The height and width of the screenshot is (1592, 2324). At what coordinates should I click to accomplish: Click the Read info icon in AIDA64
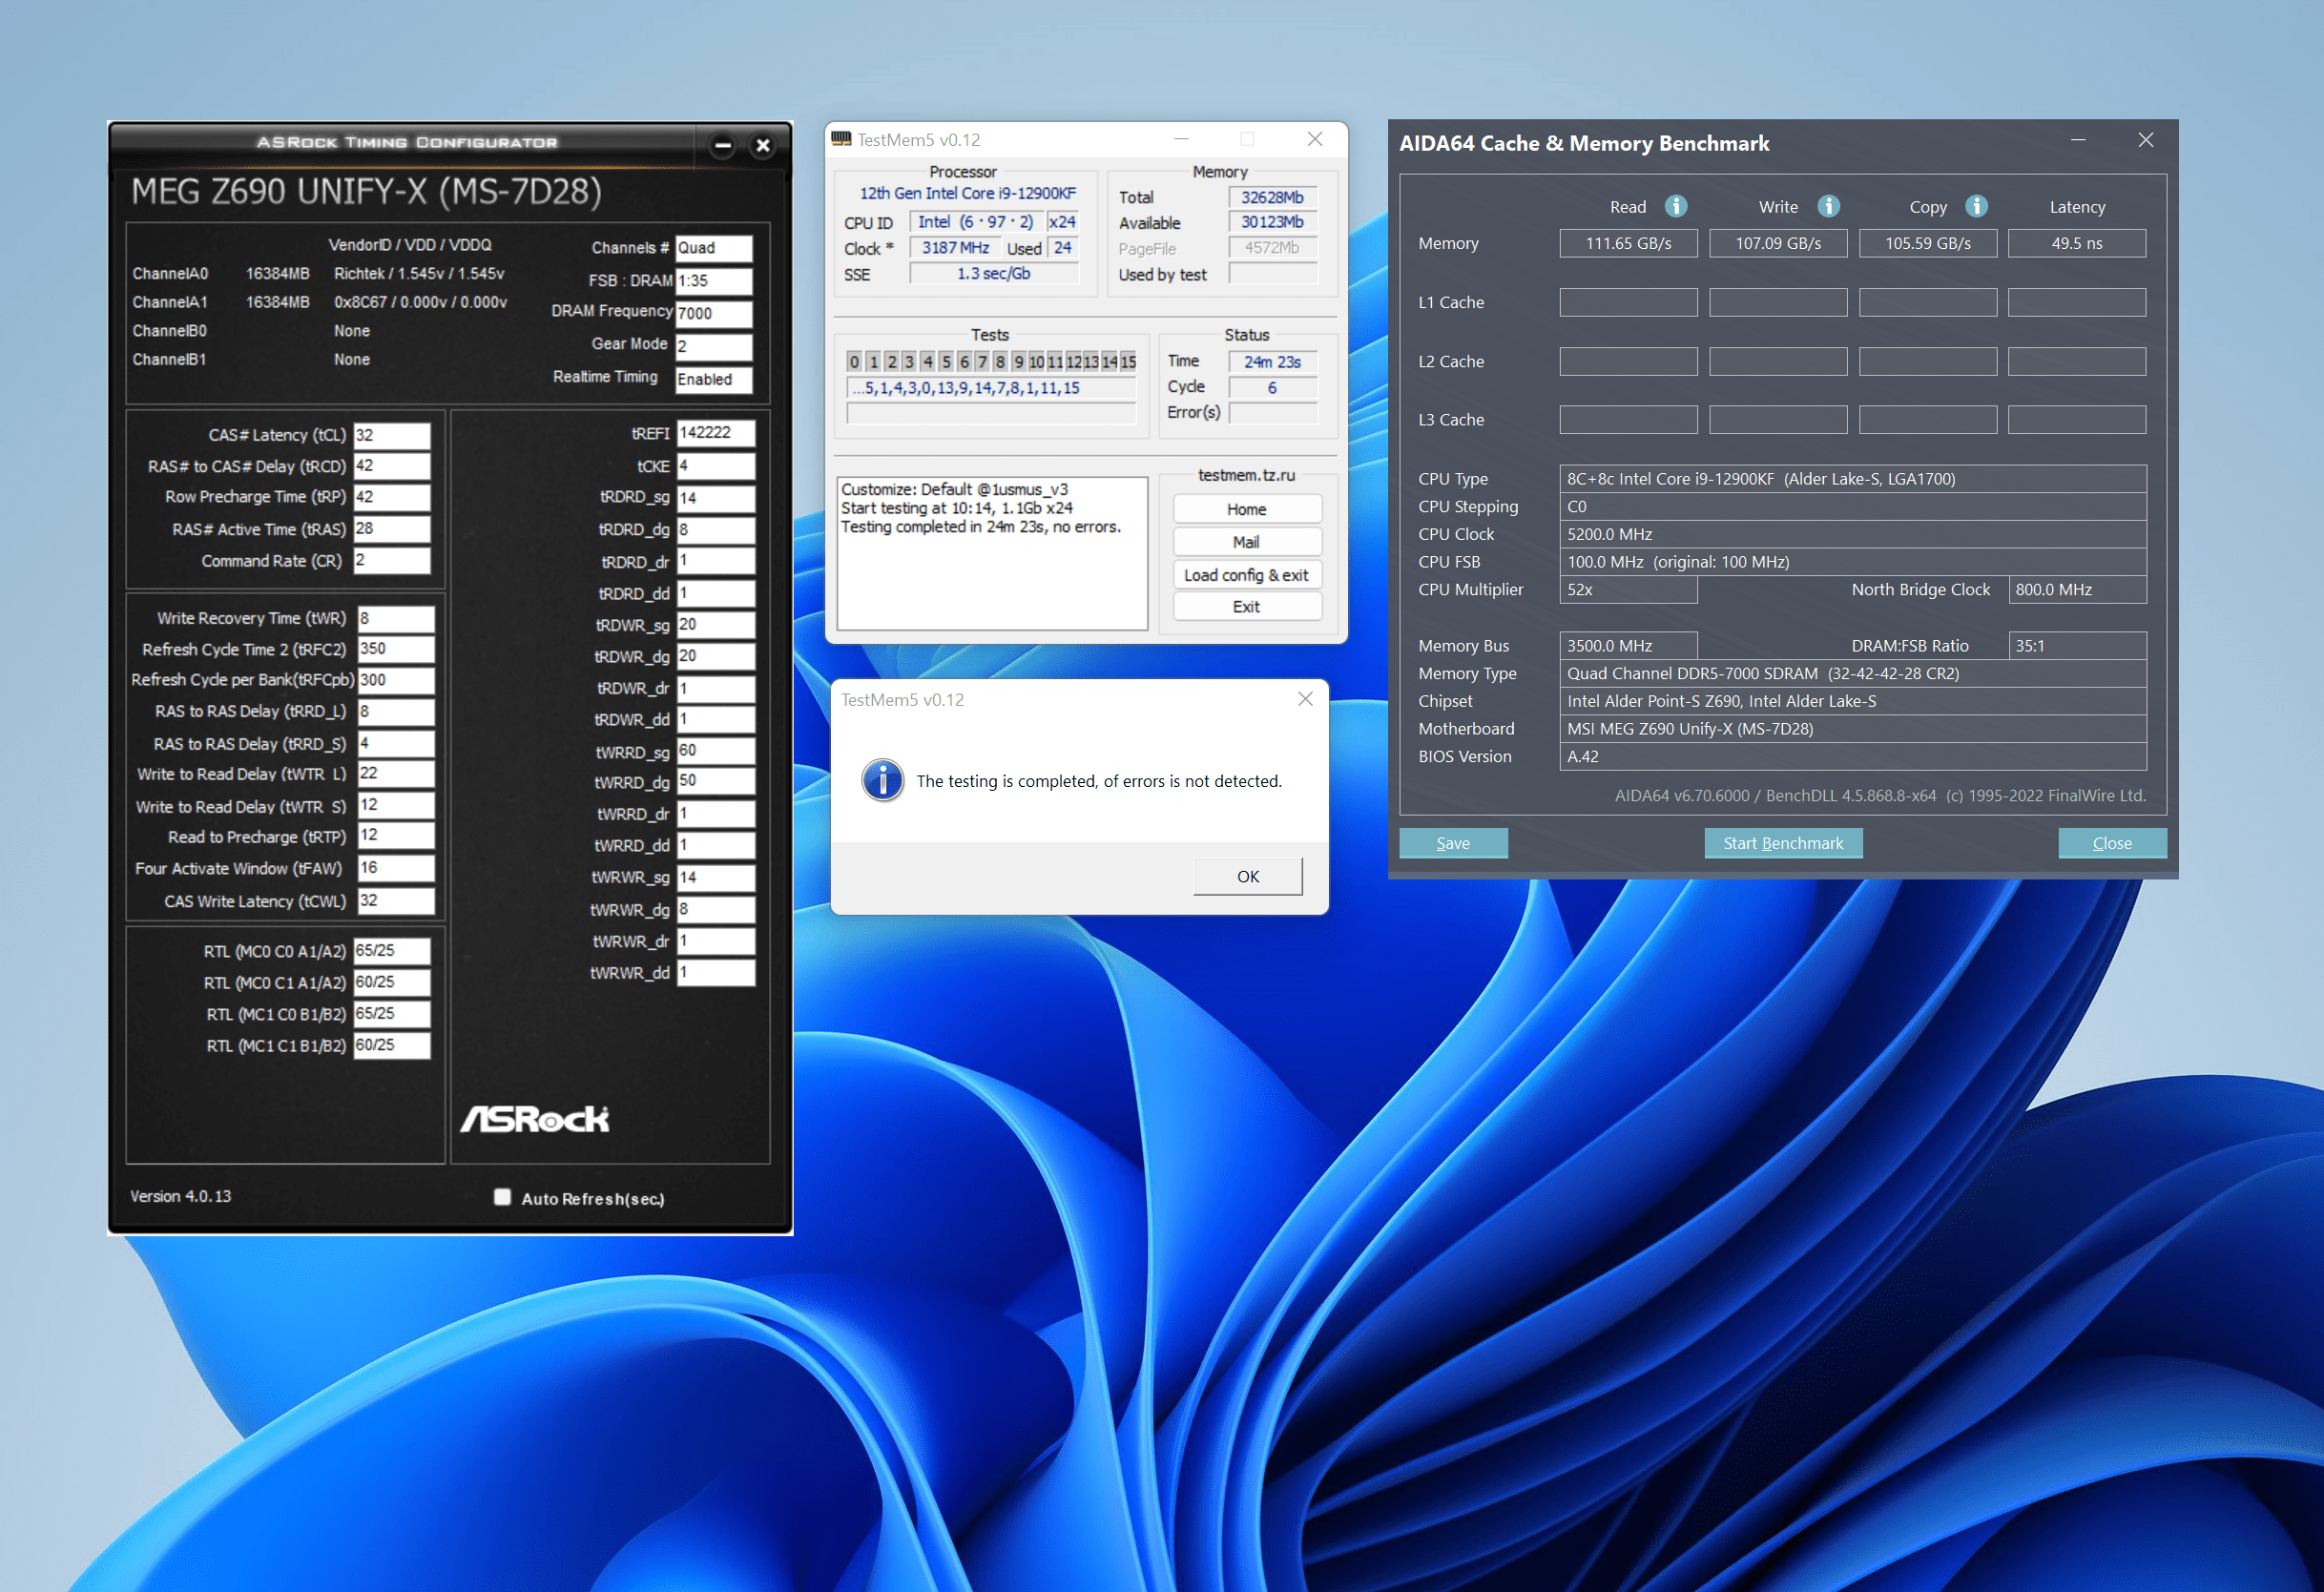(x=1676, y=206)
